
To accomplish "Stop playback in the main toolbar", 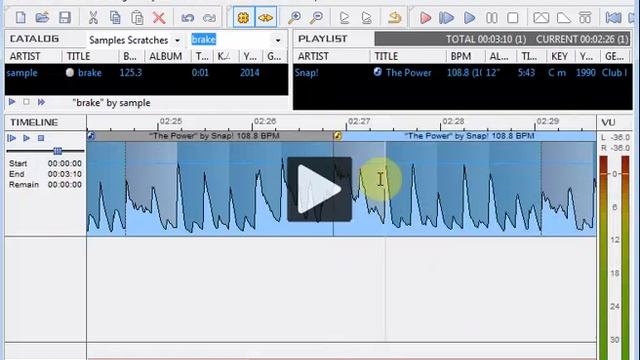I will [x=513, y=18].
